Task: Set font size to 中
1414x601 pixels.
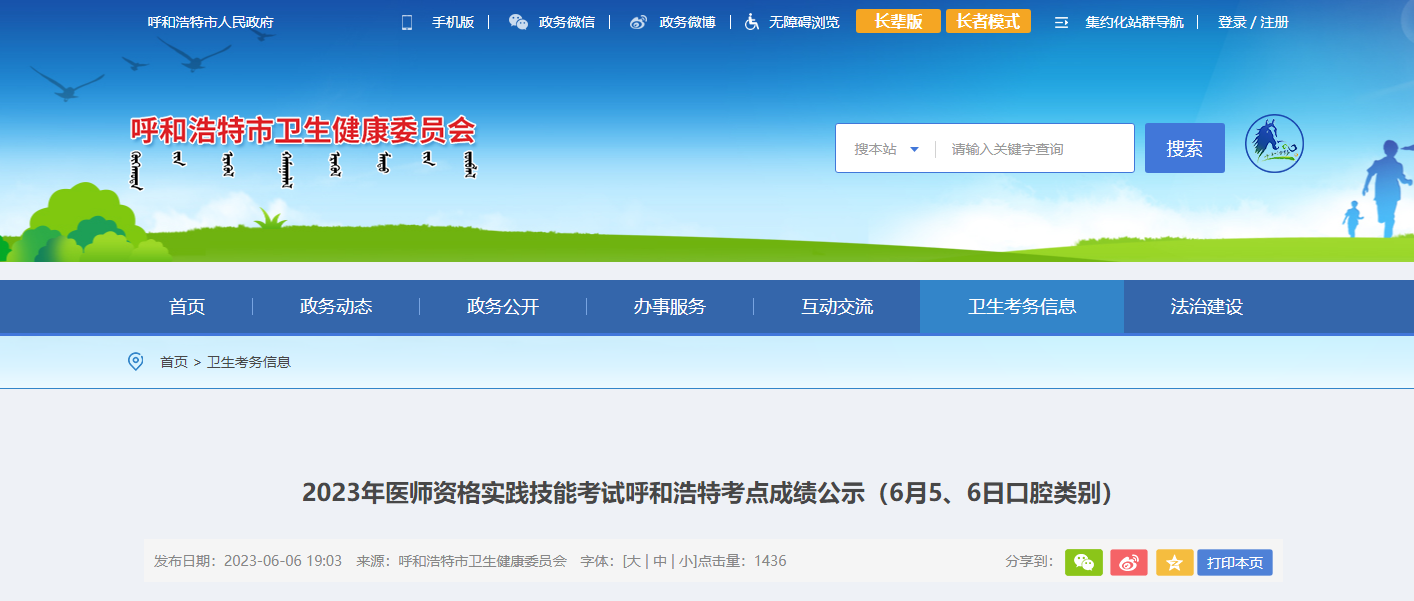Action: point(660,561)
